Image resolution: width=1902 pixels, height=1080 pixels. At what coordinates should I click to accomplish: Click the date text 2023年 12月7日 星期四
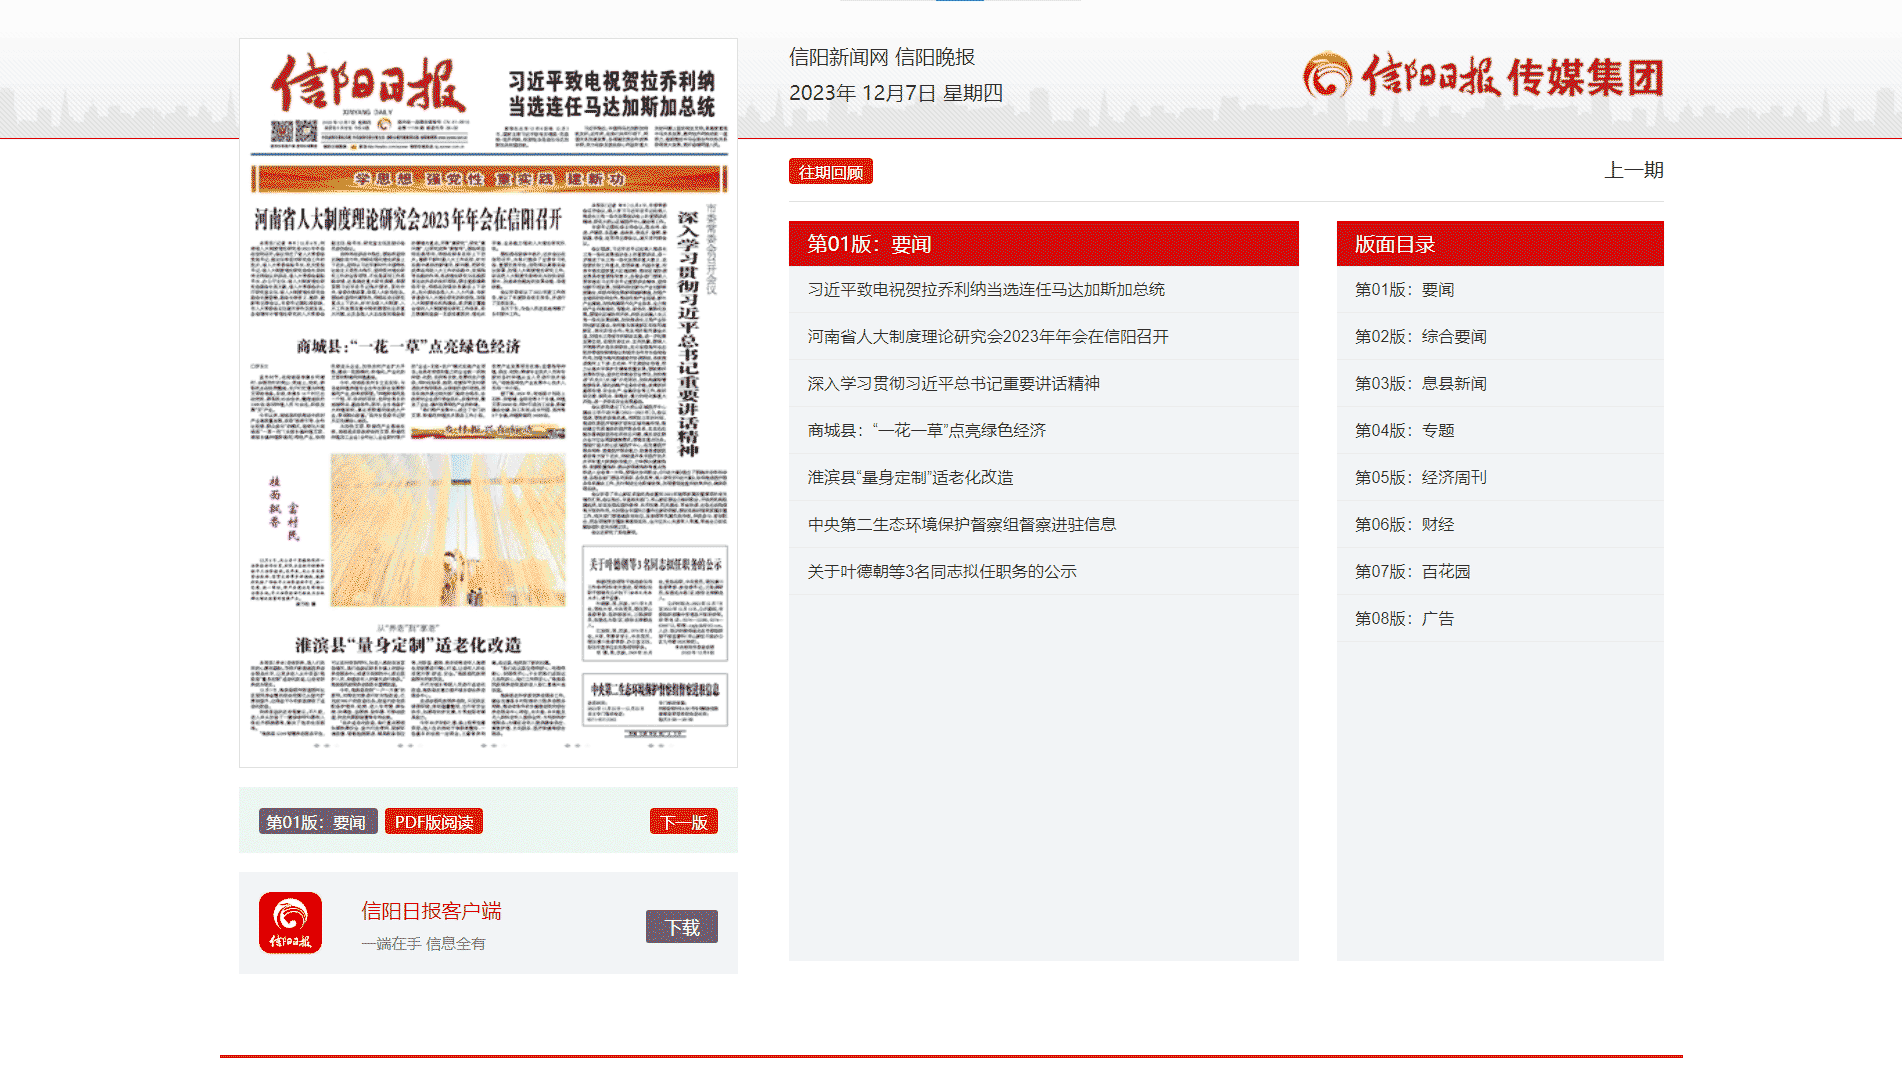(x=896, y=93)
